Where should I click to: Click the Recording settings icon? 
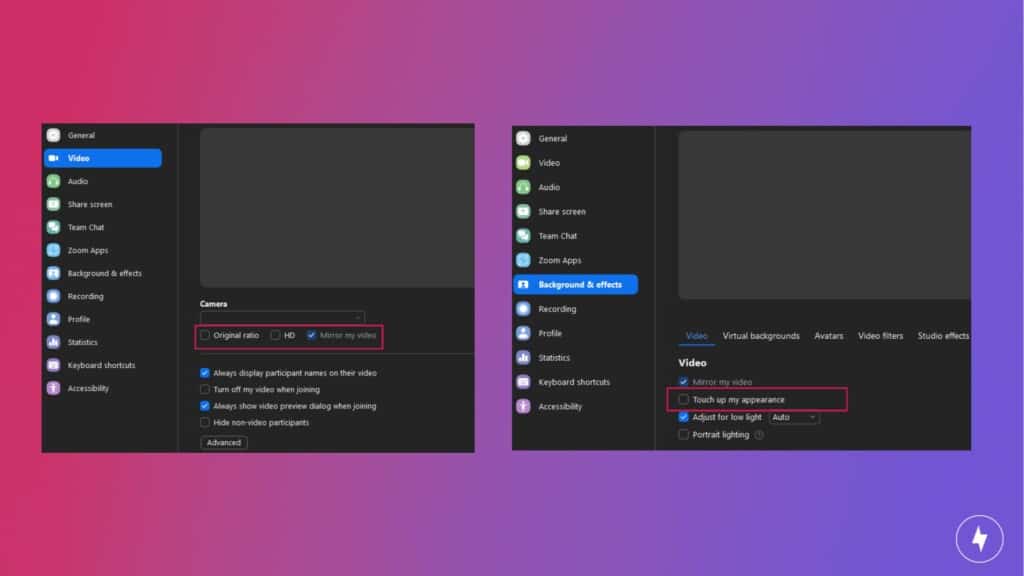click(x=102, y=296)
